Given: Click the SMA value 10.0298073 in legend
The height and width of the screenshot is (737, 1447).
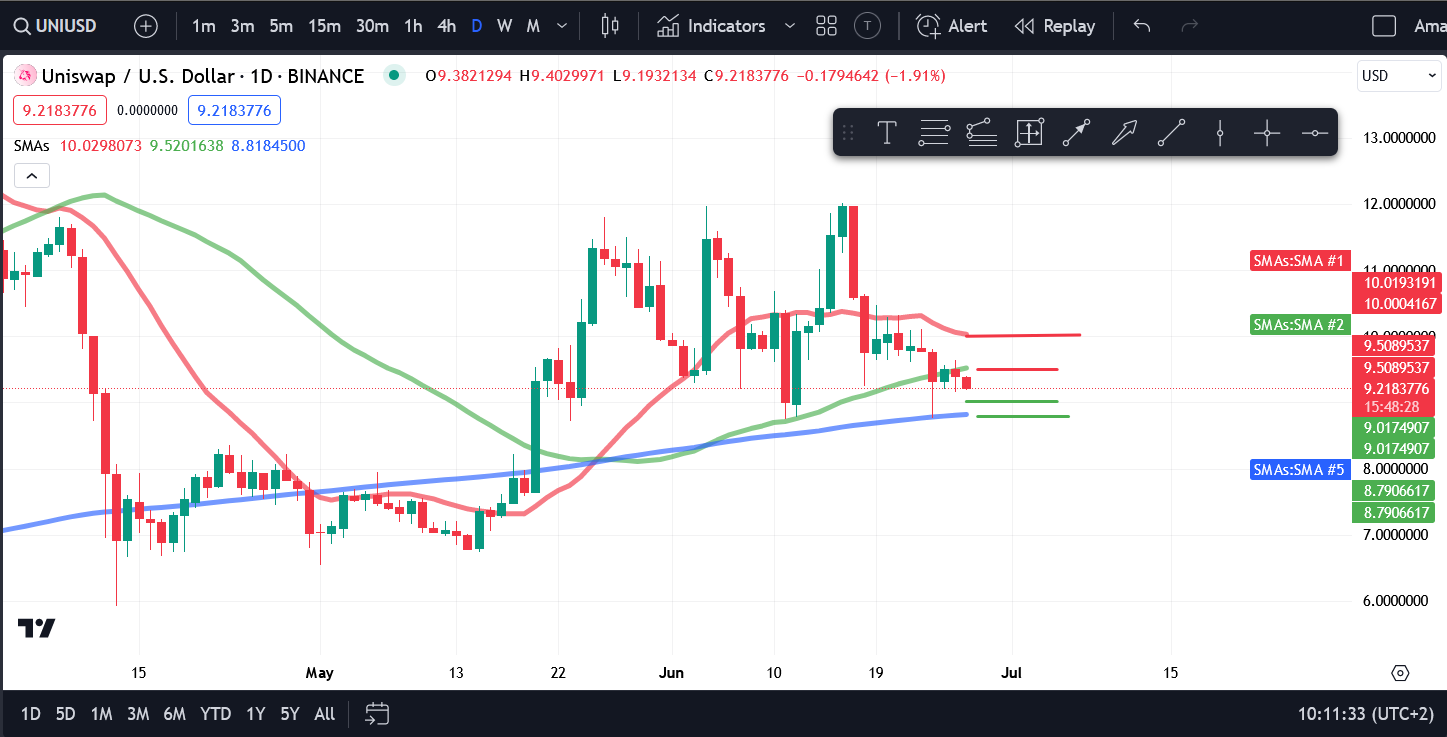Looking at the screenshot, I should coord(101,146).
